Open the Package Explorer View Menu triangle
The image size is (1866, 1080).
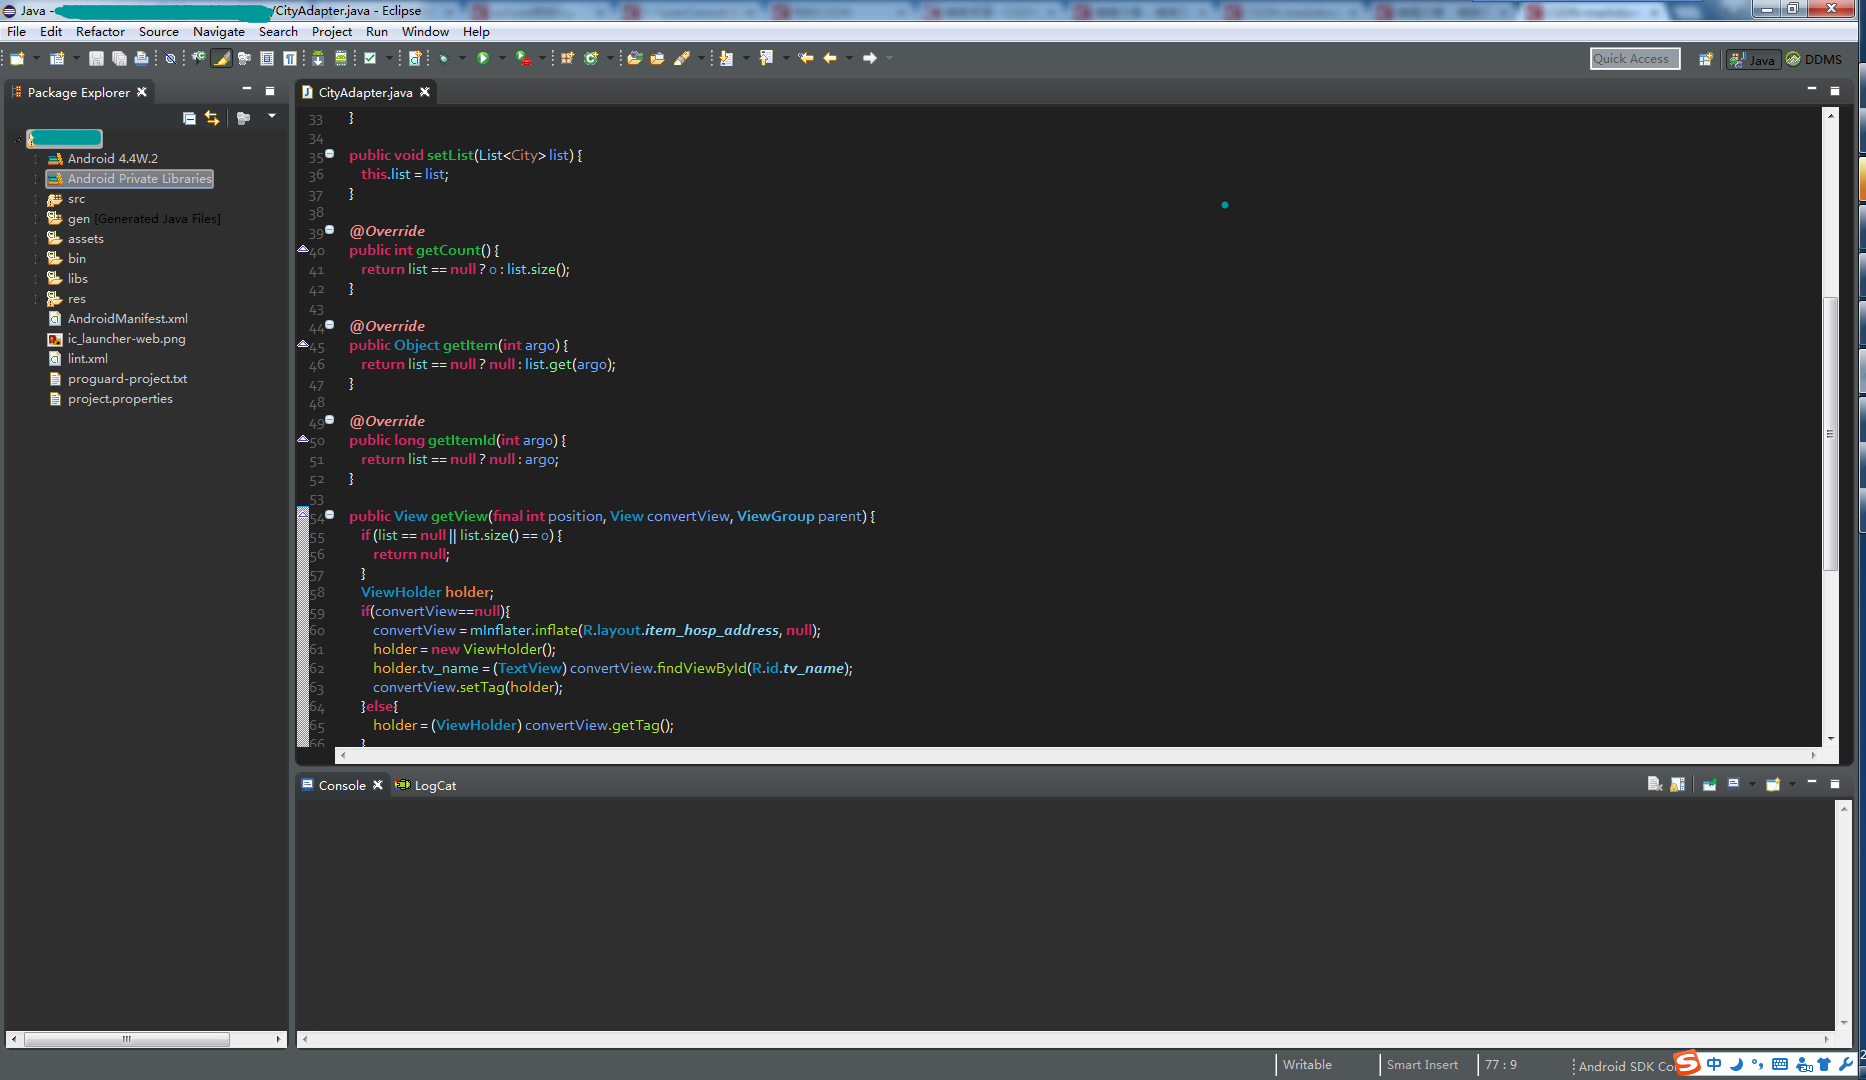[x=271, y=117]
